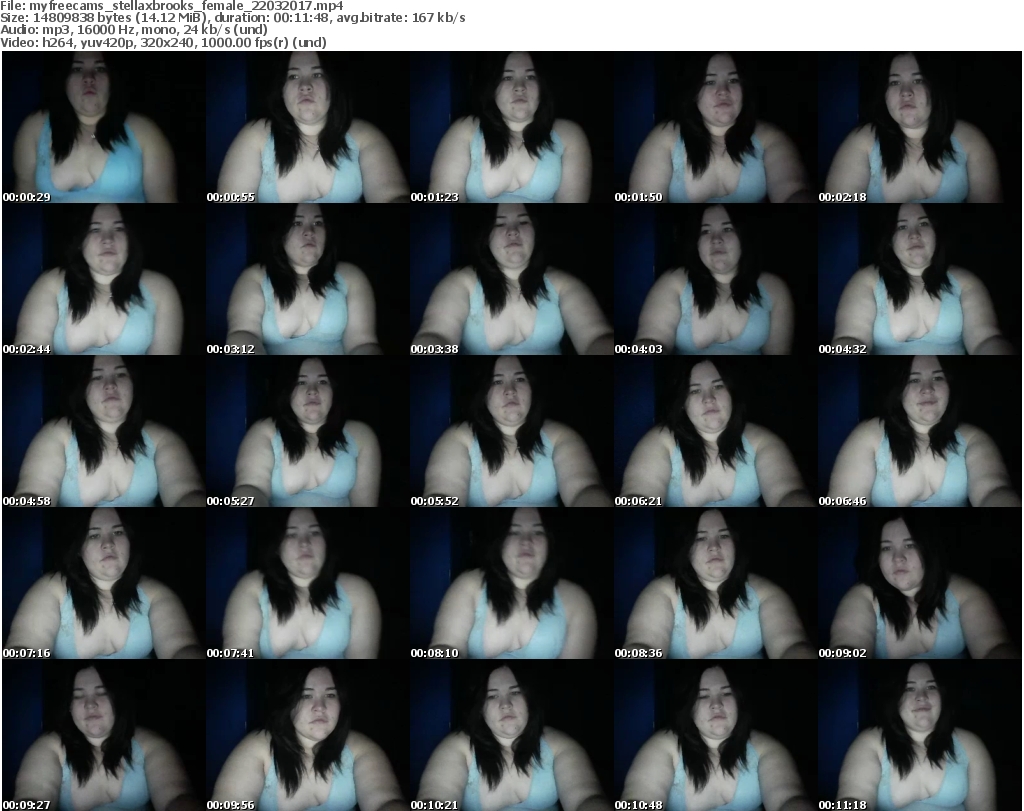Select the frame marked 00:09:56
This screenshot has height=811, width=1024.
point(307,735)
